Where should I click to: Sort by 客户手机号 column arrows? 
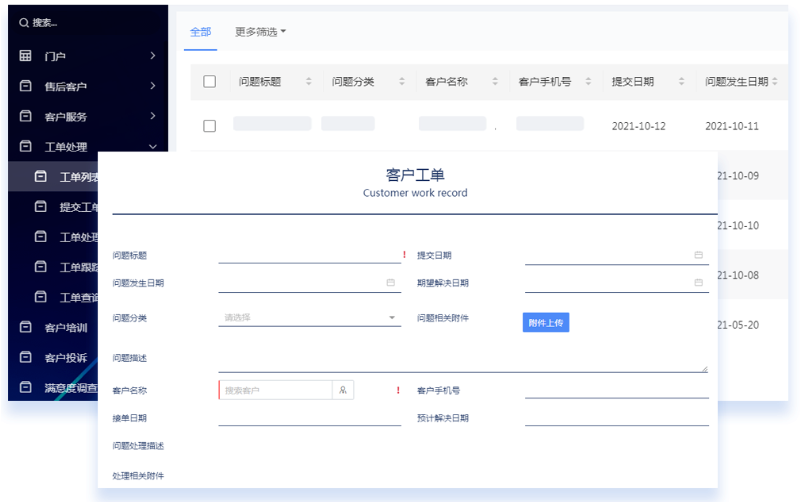[588, 81]
